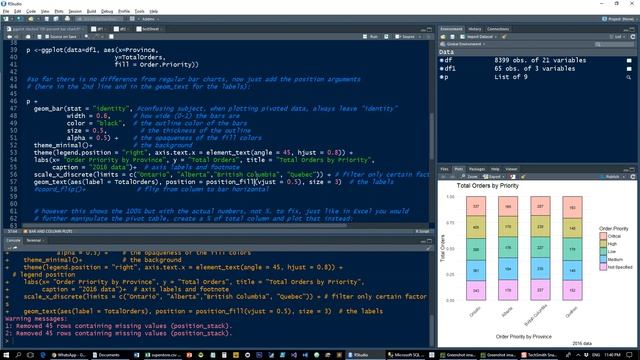The width and height of the screenshot is (640, 360).
Task: Switch to the Packages tab
Action: 477,169
